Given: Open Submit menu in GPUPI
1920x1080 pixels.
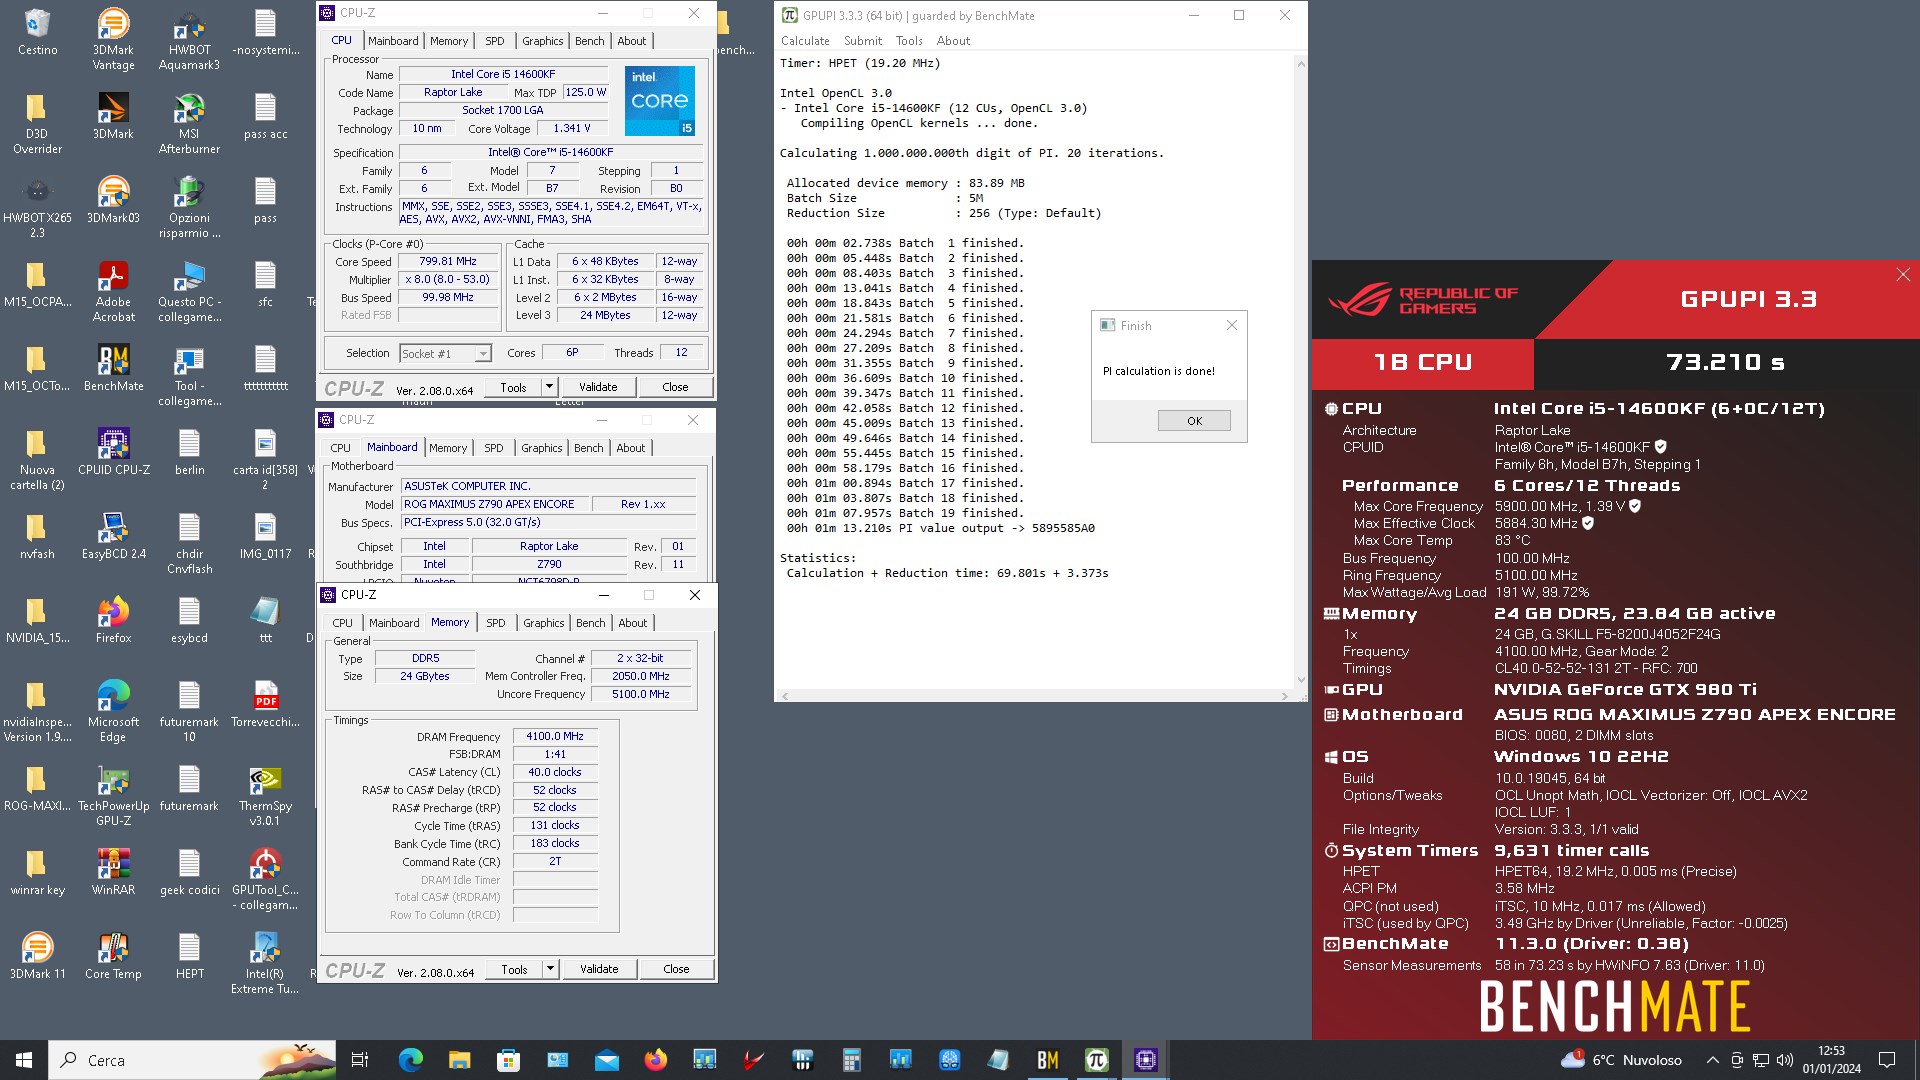Looking at the screenshot, I should 863,41.
